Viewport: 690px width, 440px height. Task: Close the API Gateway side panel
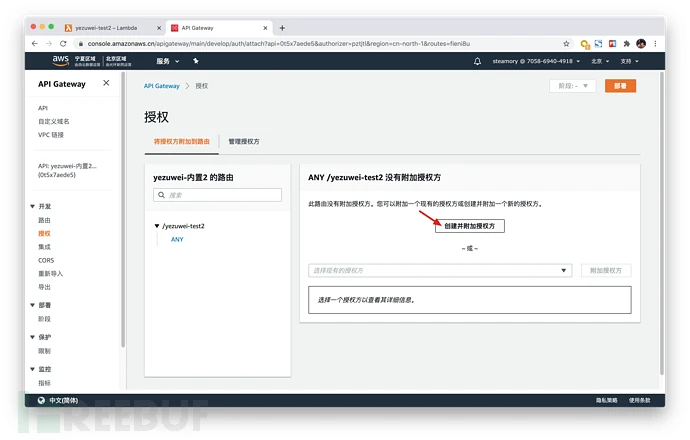click(x=106, y=83)
